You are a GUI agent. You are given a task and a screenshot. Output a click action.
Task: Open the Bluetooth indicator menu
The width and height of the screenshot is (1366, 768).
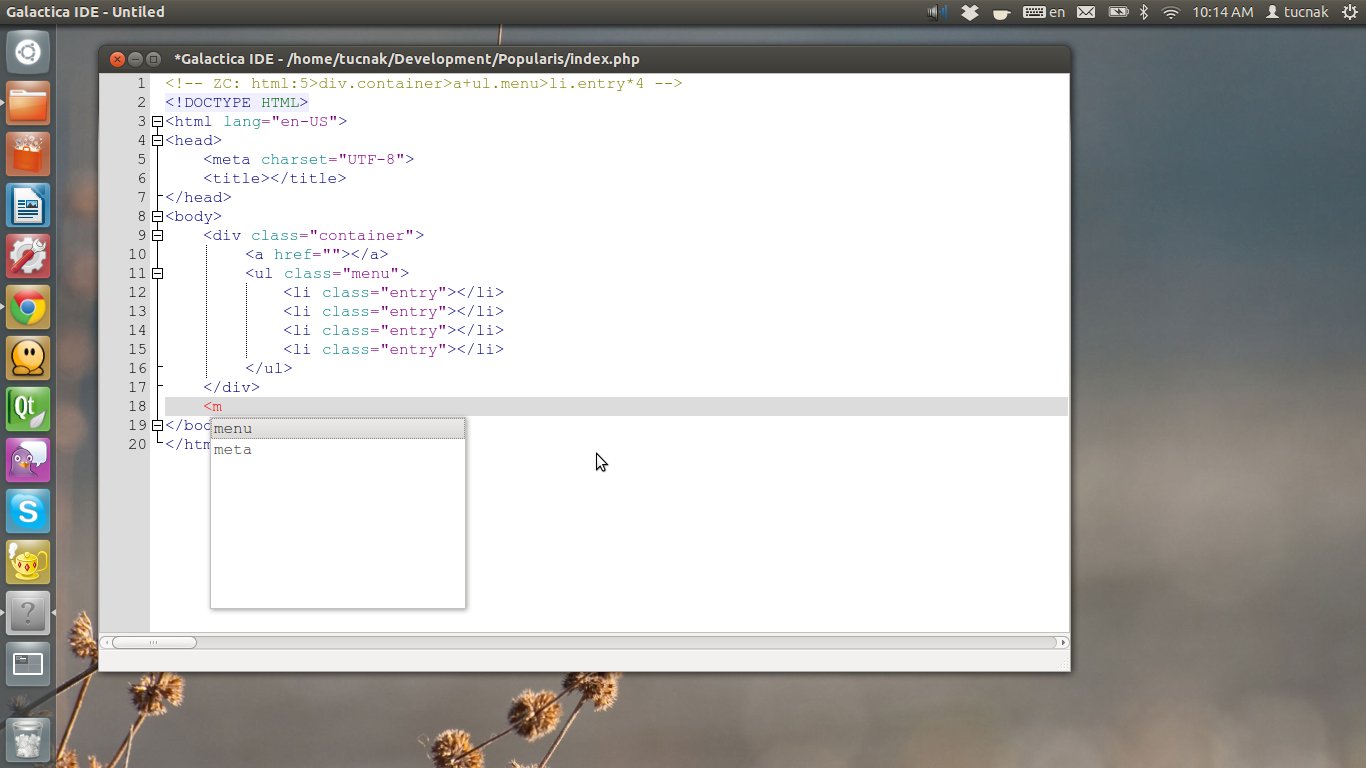(1145, 12)
